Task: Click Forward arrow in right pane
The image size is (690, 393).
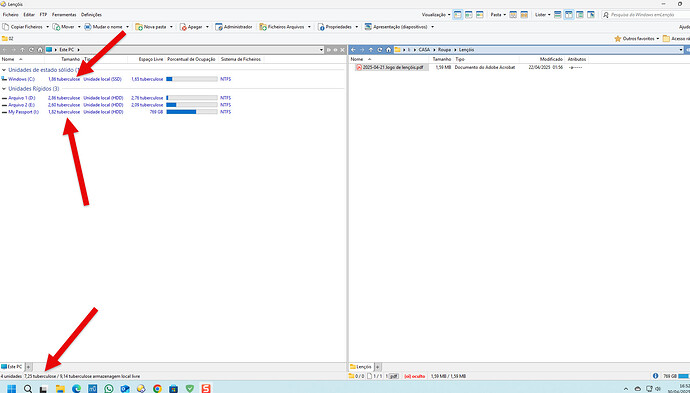Action: [x=362, y=50]
